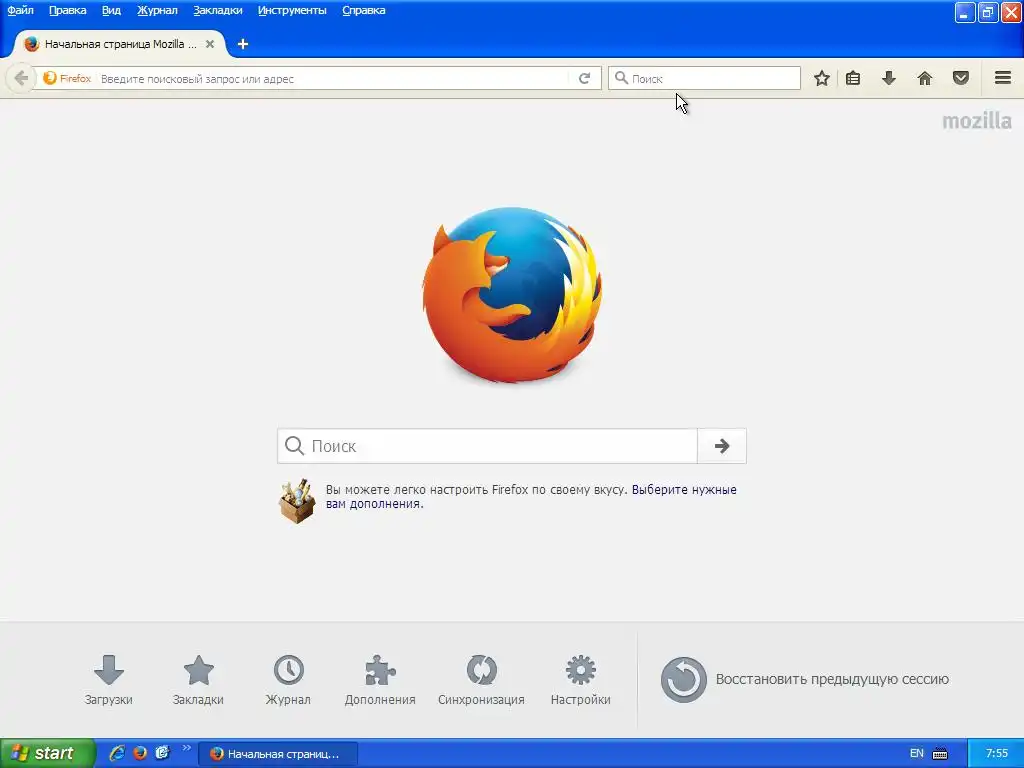Viewport: 1024px width, 768px height.
Task: Open the Вид menu
Action: pos(111,10)
